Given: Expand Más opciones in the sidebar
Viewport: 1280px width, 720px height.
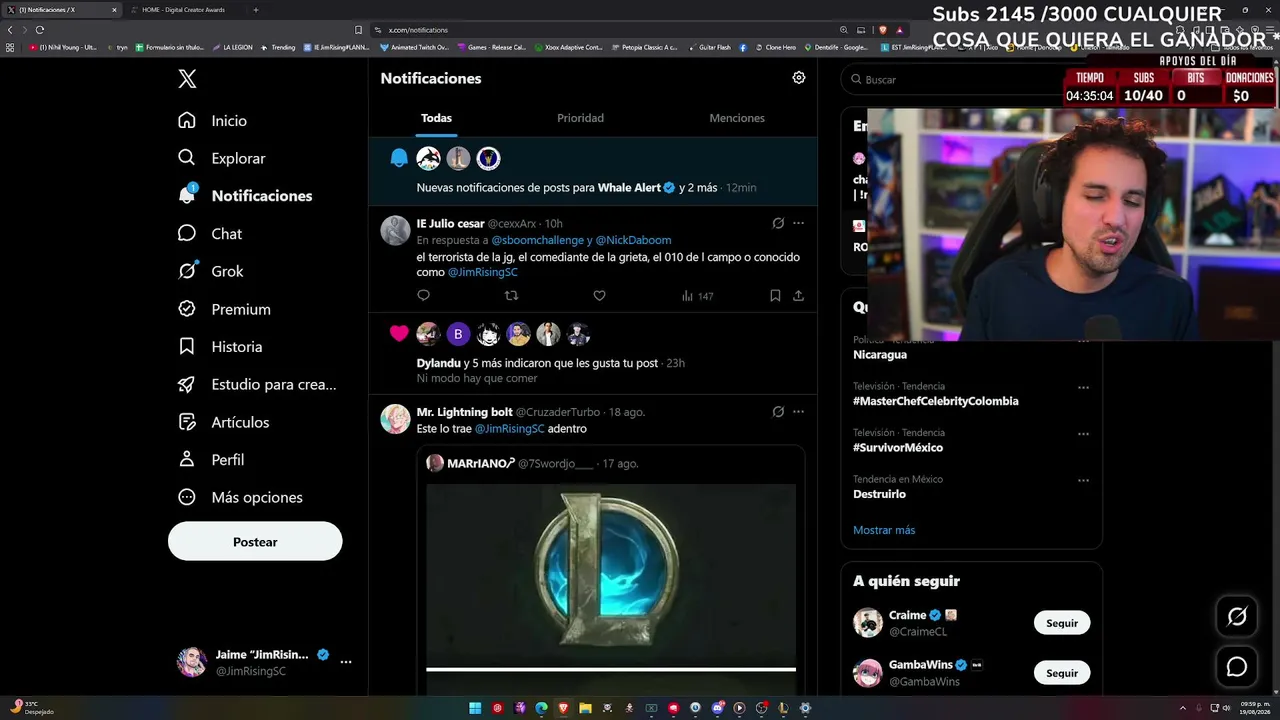Looking at the screenshot, I should click(x=240, y=497).
